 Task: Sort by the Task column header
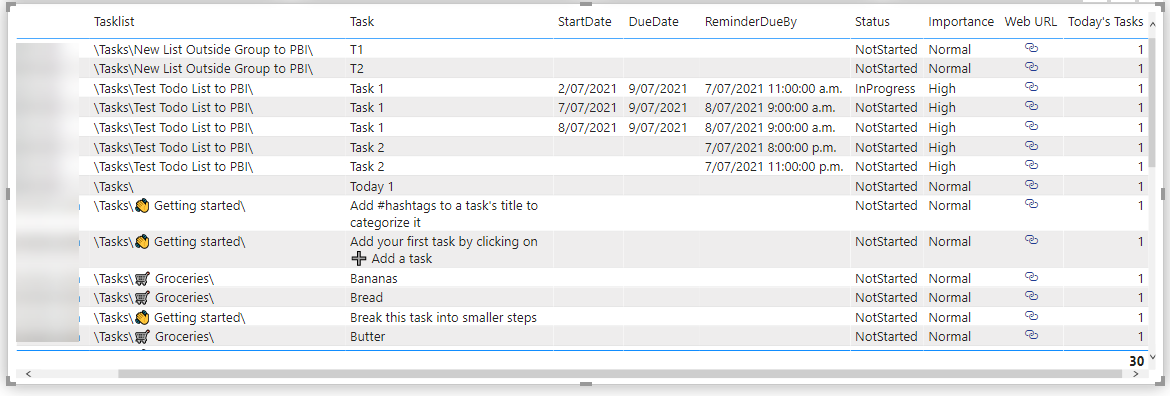(362, 22)
